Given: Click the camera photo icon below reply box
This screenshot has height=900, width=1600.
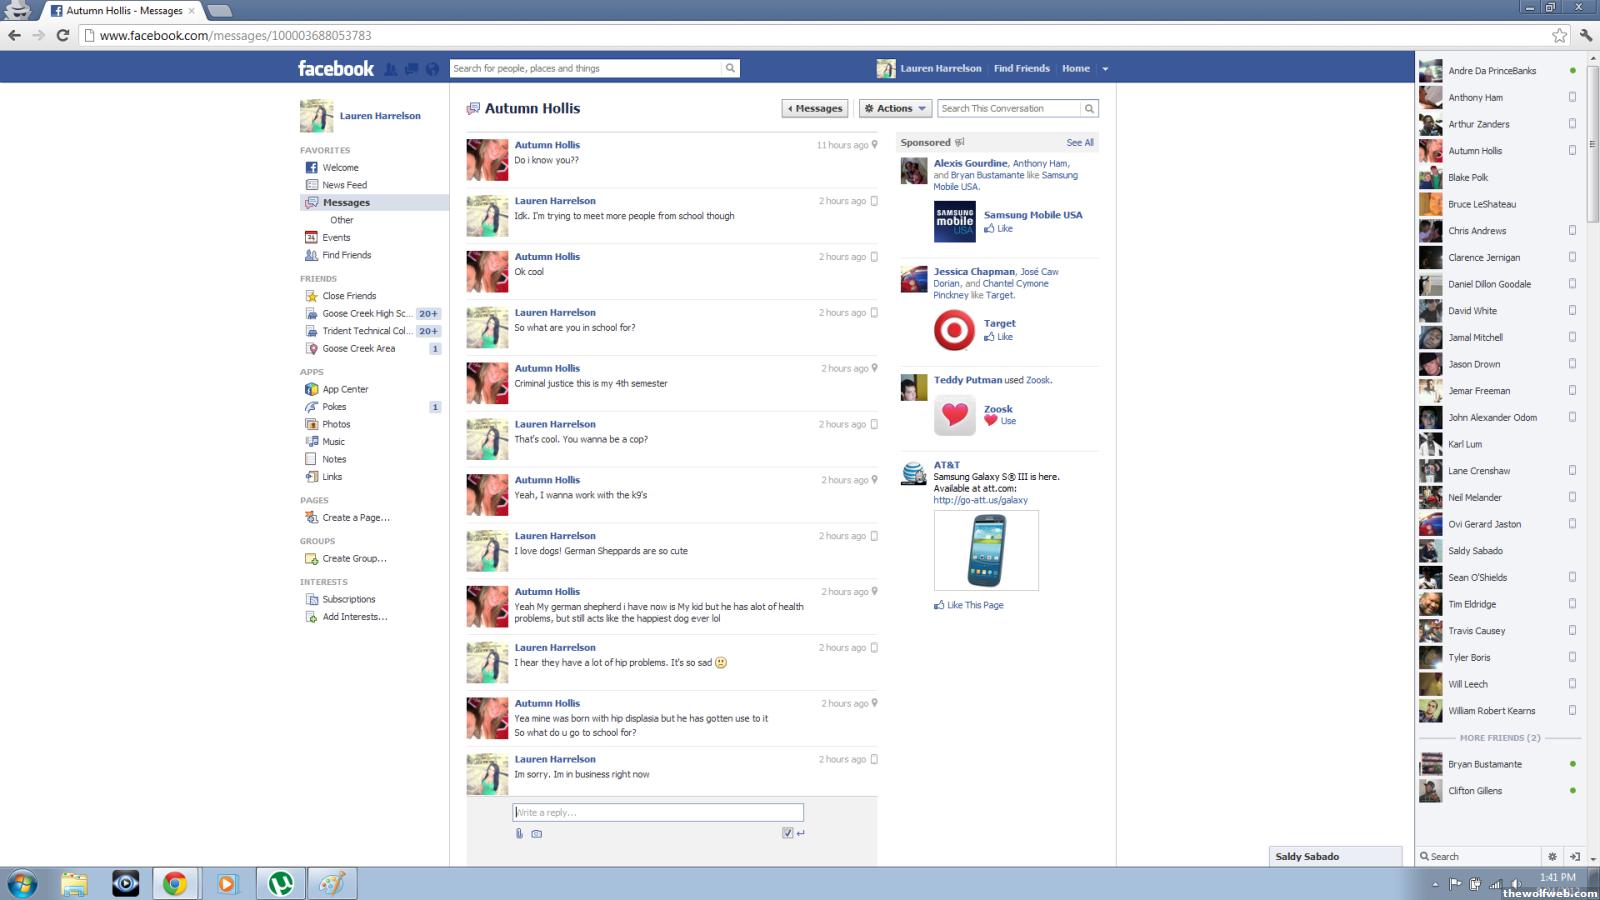Looking at the screenshot, I should click(537, 833).
